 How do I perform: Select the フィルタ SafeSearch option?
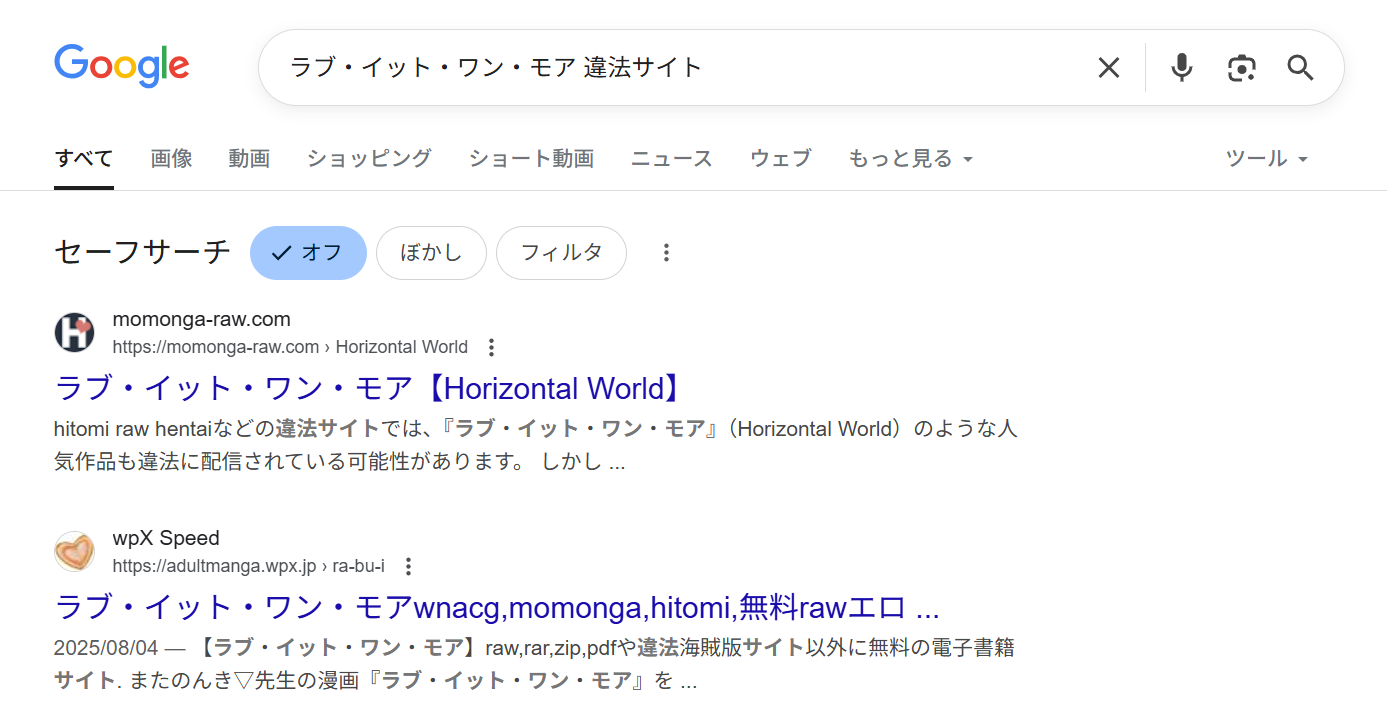click(561, 253)
